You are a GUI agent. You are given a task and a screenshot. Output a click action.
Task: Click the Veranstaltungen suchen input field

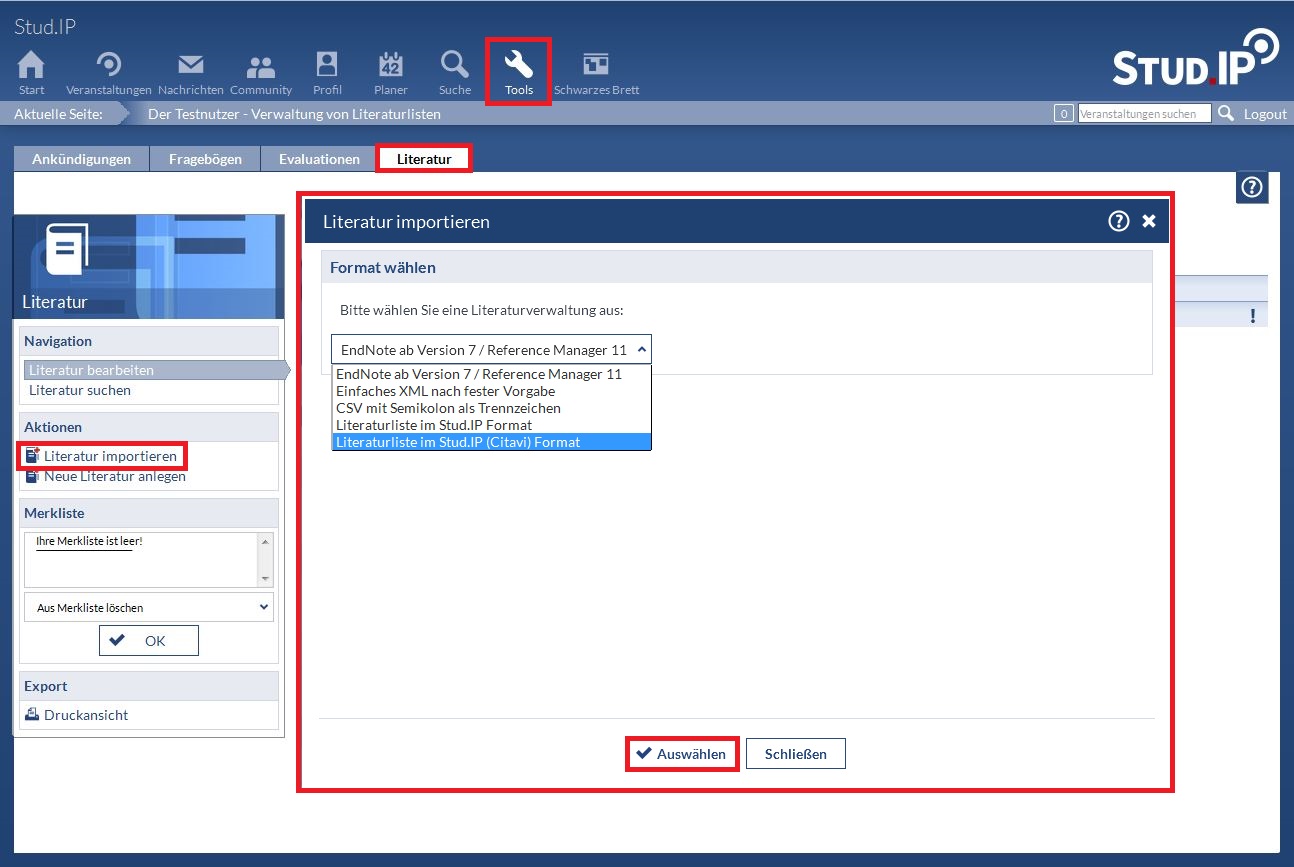point(1144,114)
